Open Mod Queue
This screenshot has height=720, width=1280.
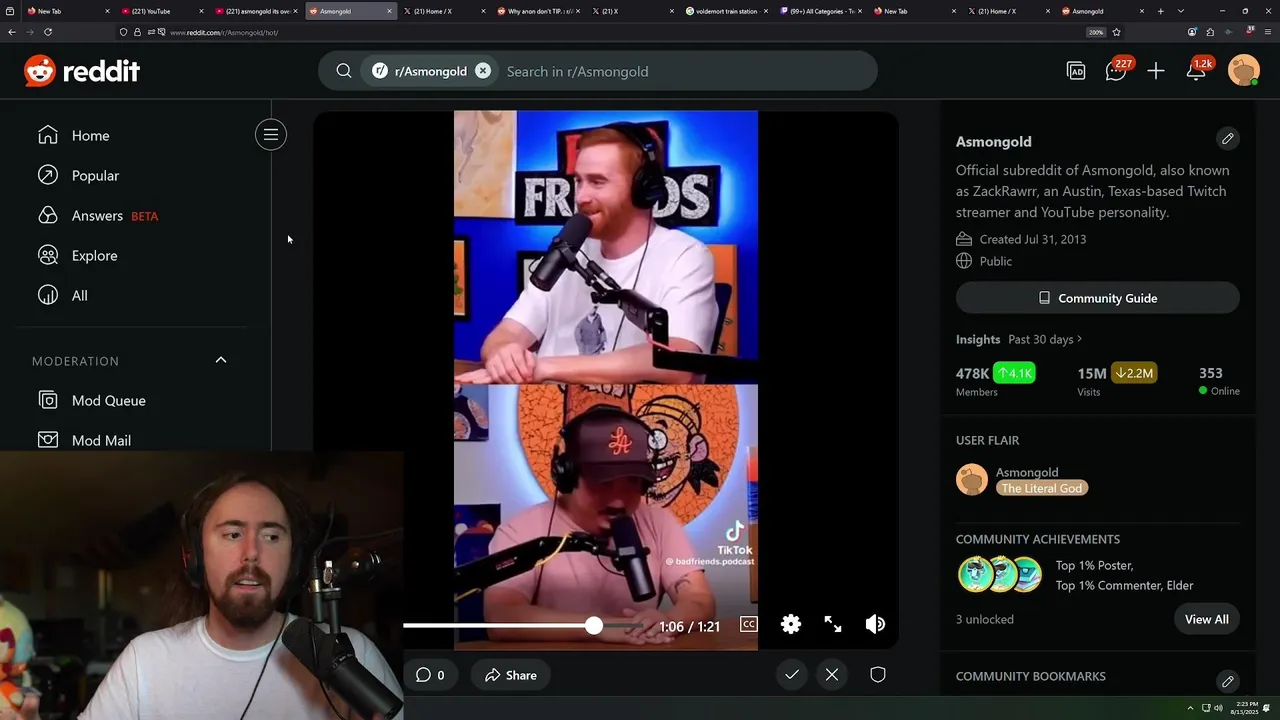tap(108, 400)
